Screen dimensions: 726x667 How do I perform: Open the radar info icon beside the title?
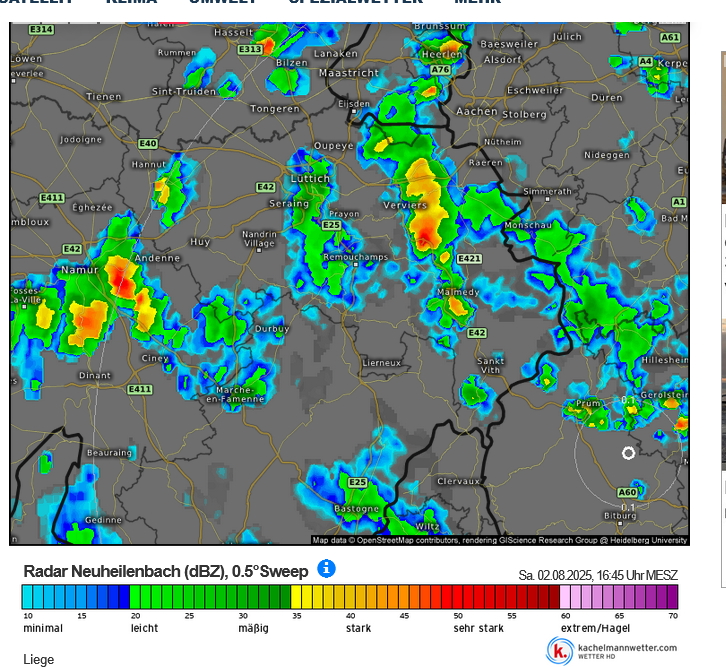click(326, 568)
